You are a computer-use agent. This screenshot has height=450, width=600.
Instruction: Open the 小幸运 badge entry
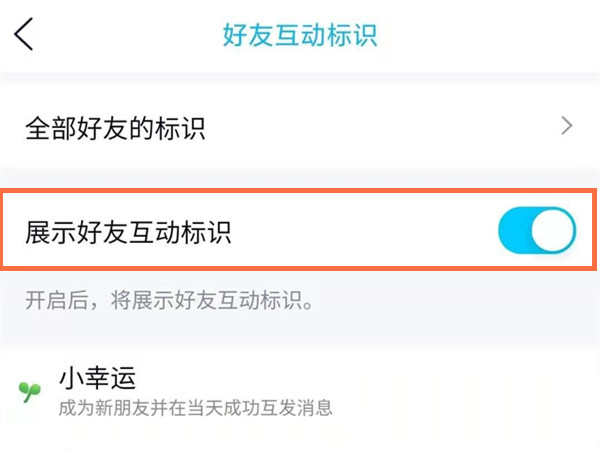(x=300, y=391)
